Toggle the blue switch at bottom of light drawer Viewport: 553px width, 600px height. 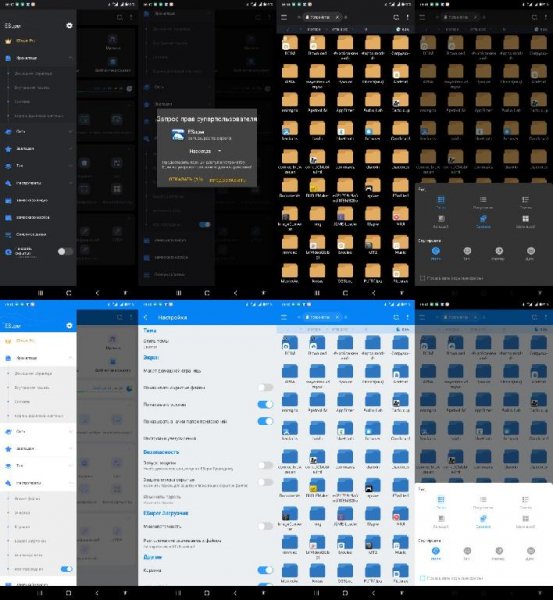coord(67,569)
